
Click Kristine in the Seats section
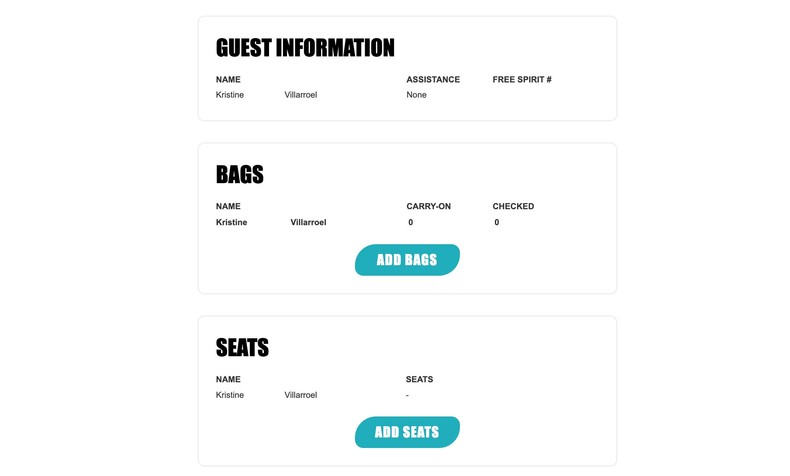click(x=230, y=395)
